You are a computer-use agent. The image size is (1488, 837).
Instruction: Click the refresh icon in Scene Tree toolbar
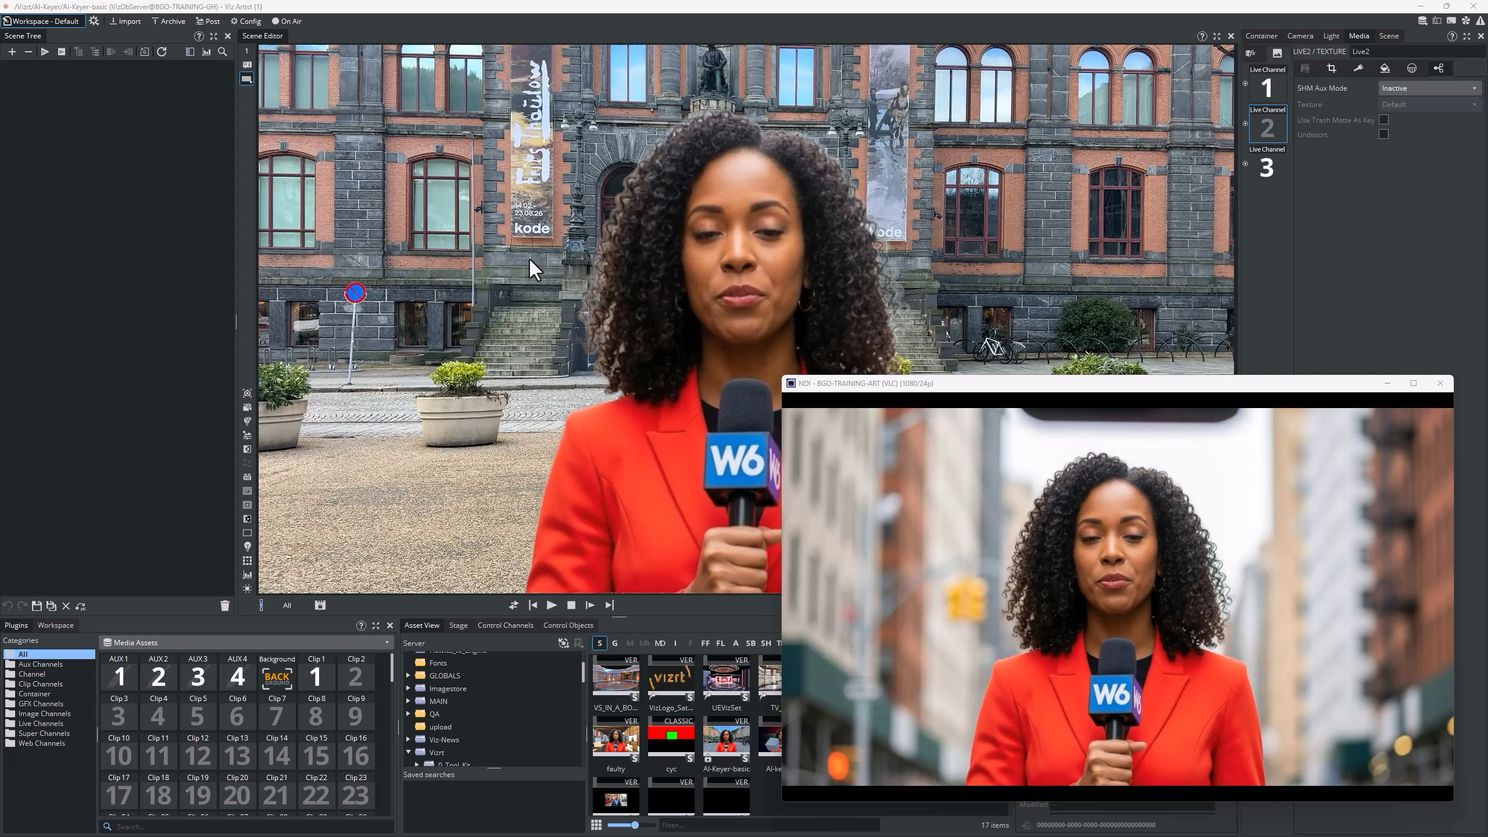[x=162, y=52]
